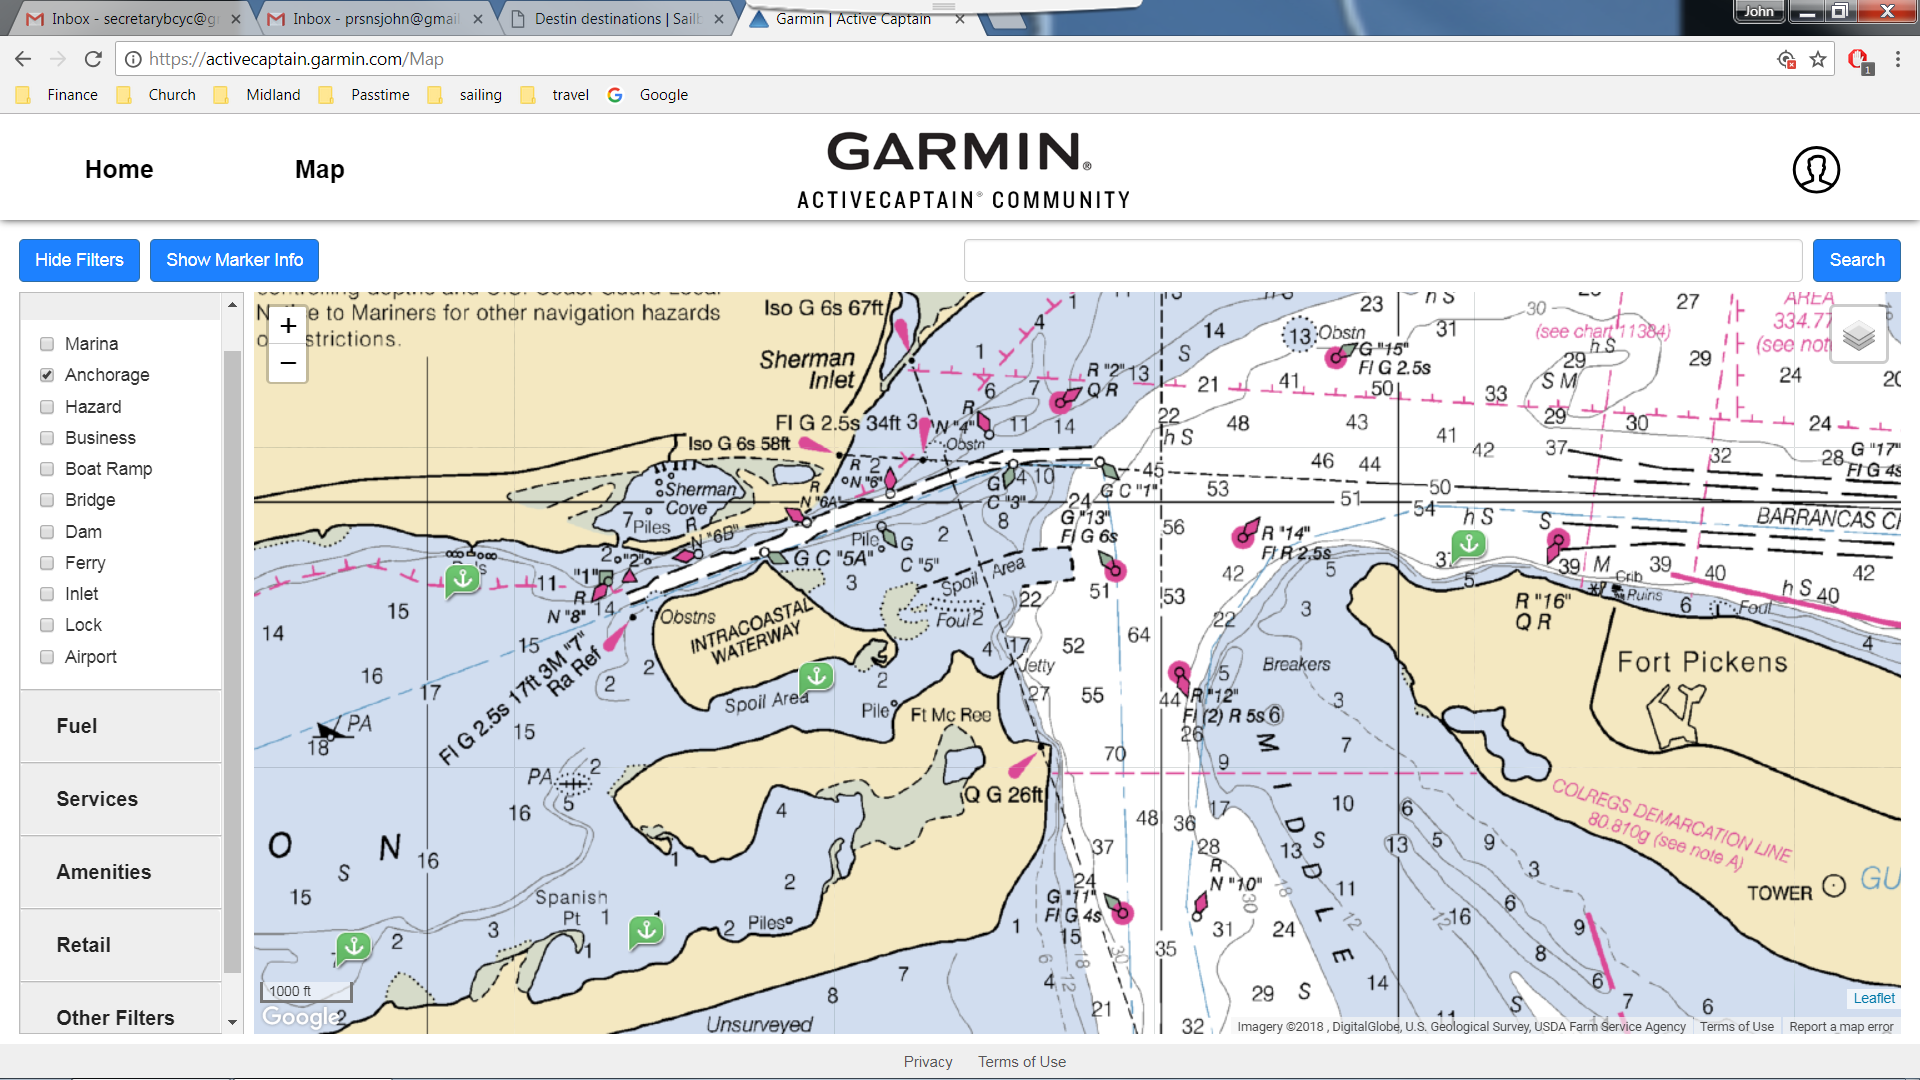Toggle the Bridge filter checkbox
This screenshot has width=1920, height=1080.
point(47,500)
